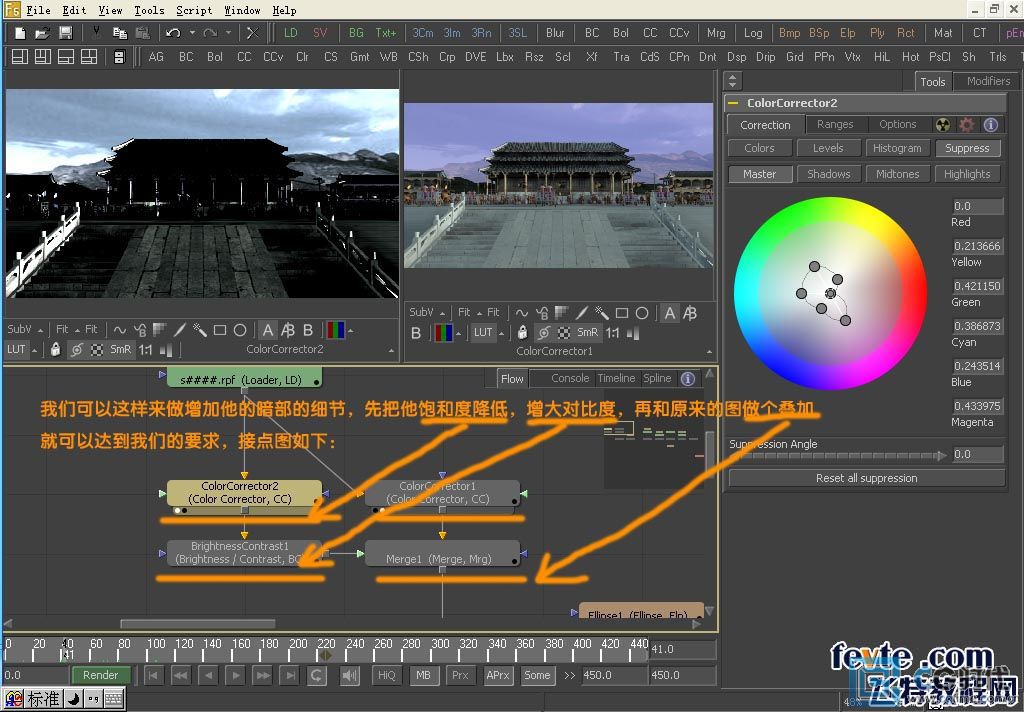Switch to the third view layout icon
Viewport: 1024px width, 712px height.
(x=65, y=57)
